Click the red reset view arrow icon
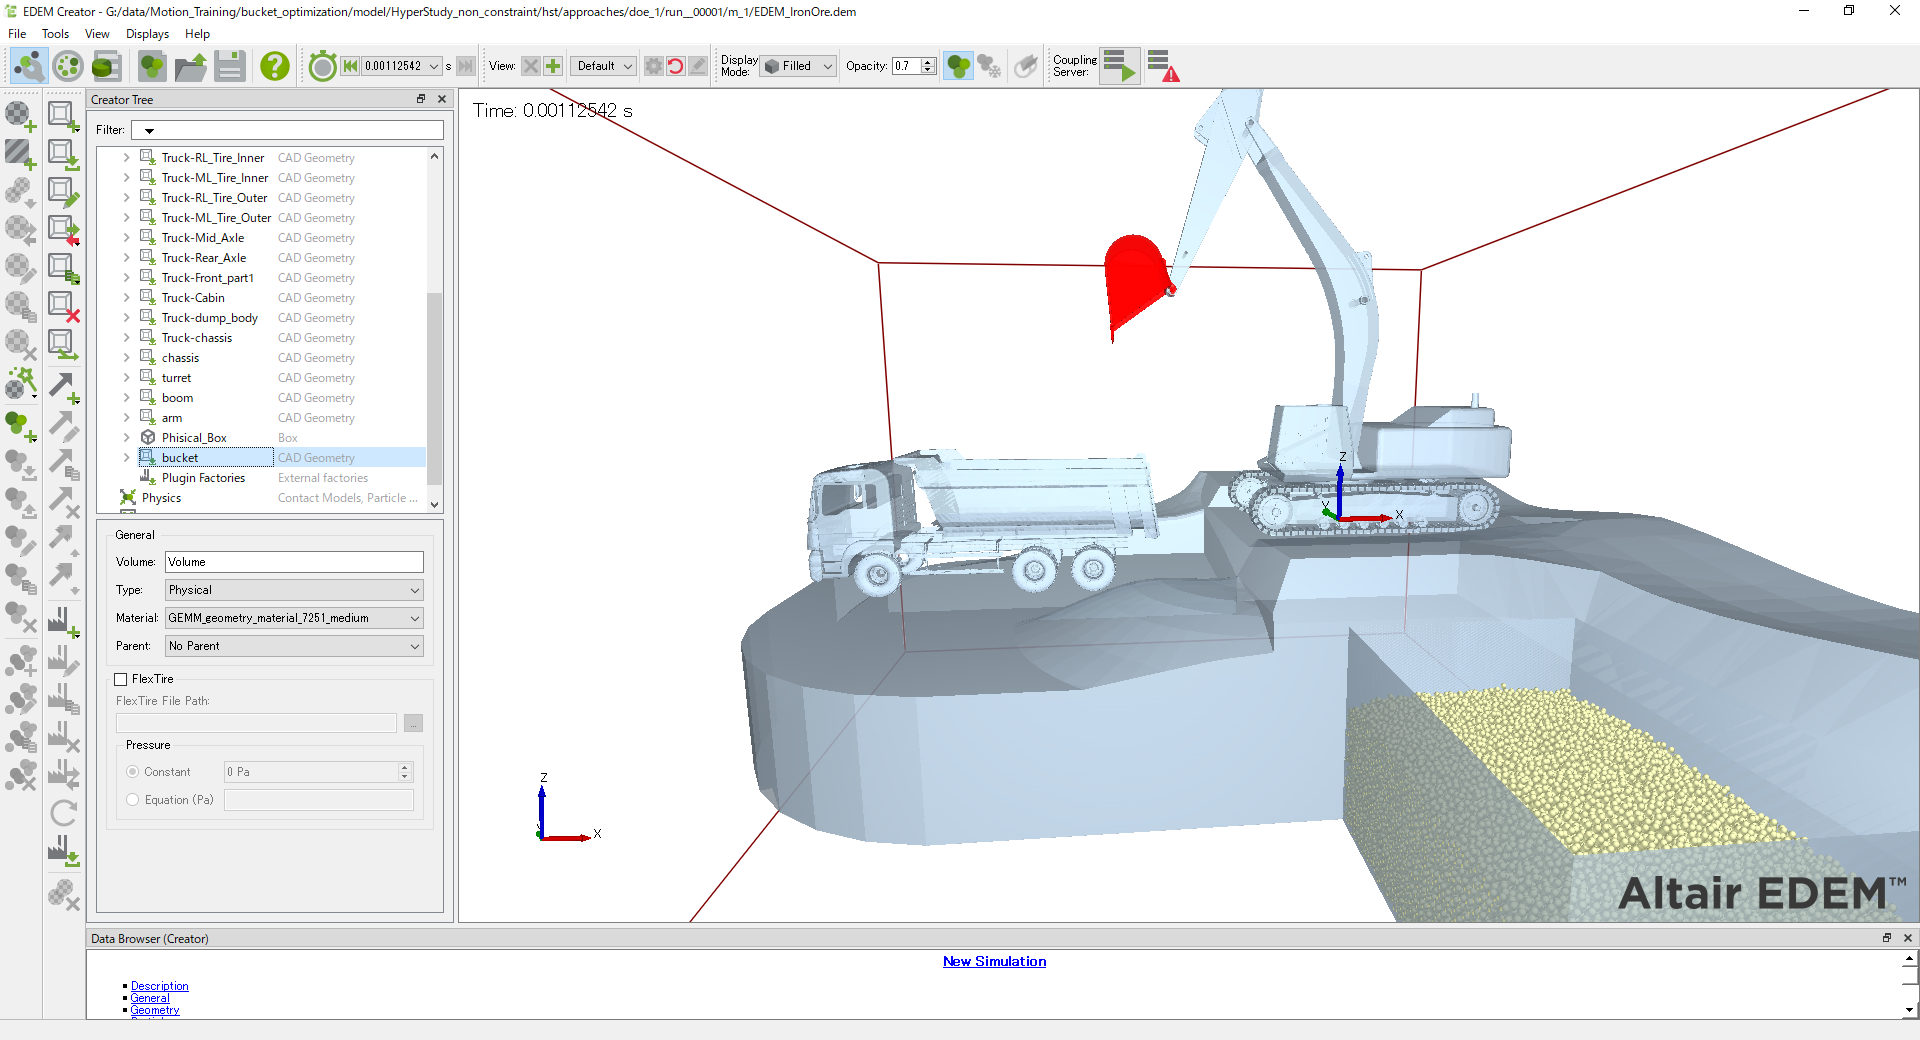 click(676, 66)
